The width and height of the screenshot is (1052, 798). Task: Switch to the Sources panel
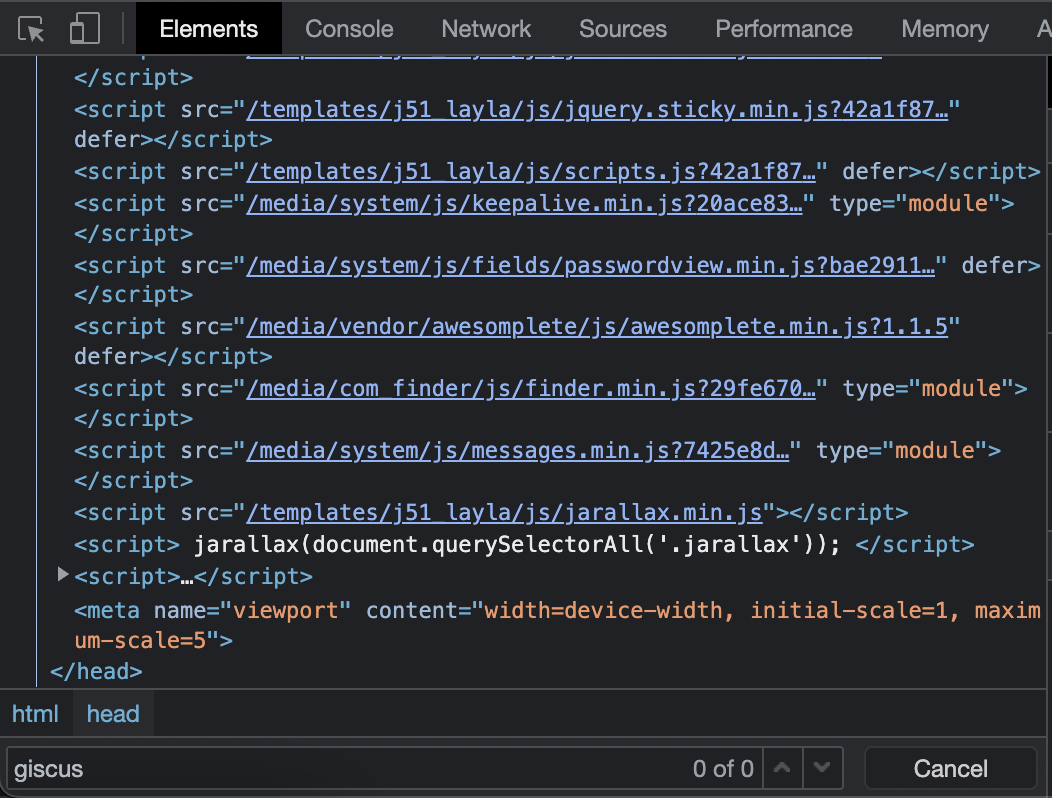[622, 28]
